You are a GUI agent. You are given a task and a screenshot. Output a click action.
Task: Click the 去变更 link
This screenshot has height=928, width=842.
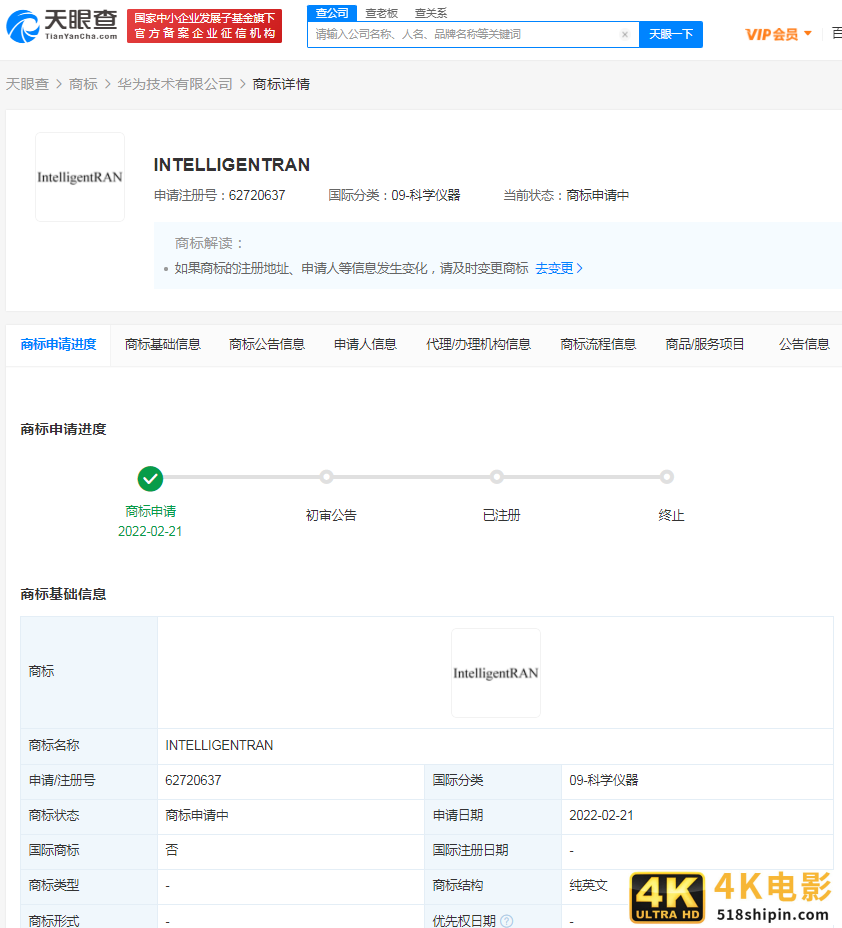(559, 268)
